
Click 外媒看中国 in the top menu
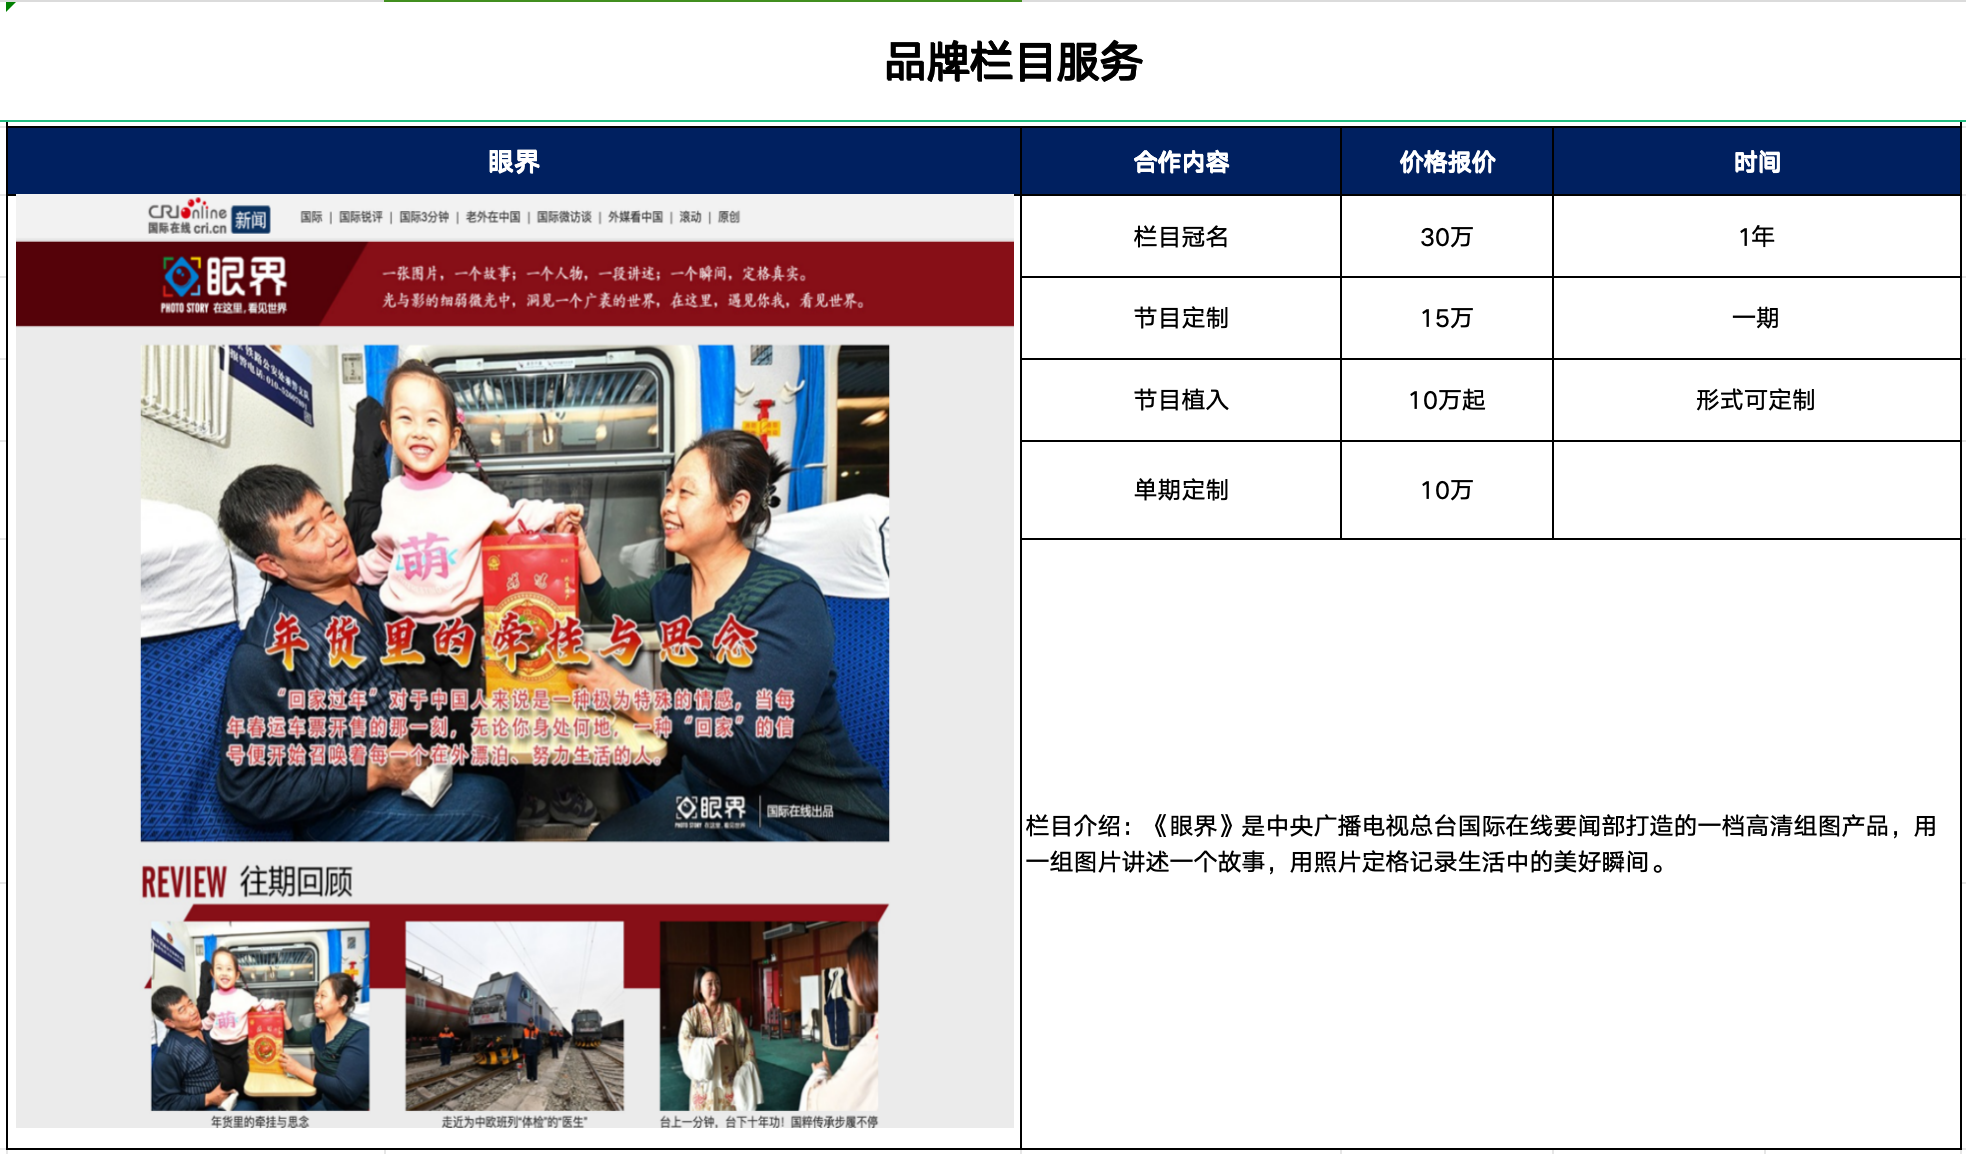[x=635, y=216]
